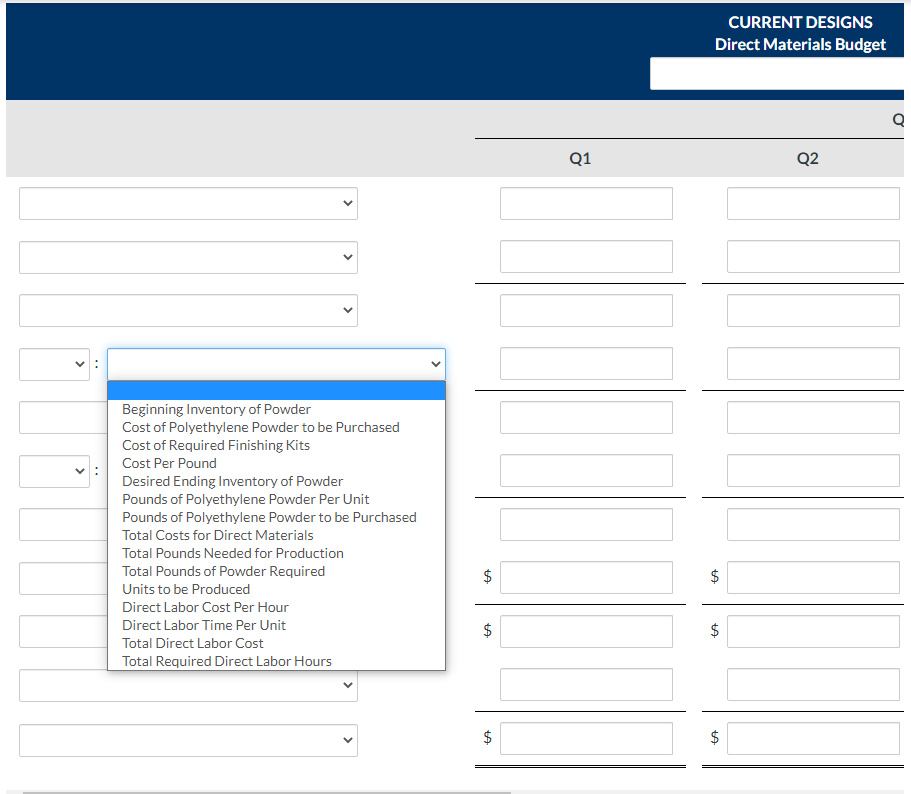911x794 pixels.
Task: Select 'Cost of Polyethylene Powder to be Purchased'
Action: [277, 427]
